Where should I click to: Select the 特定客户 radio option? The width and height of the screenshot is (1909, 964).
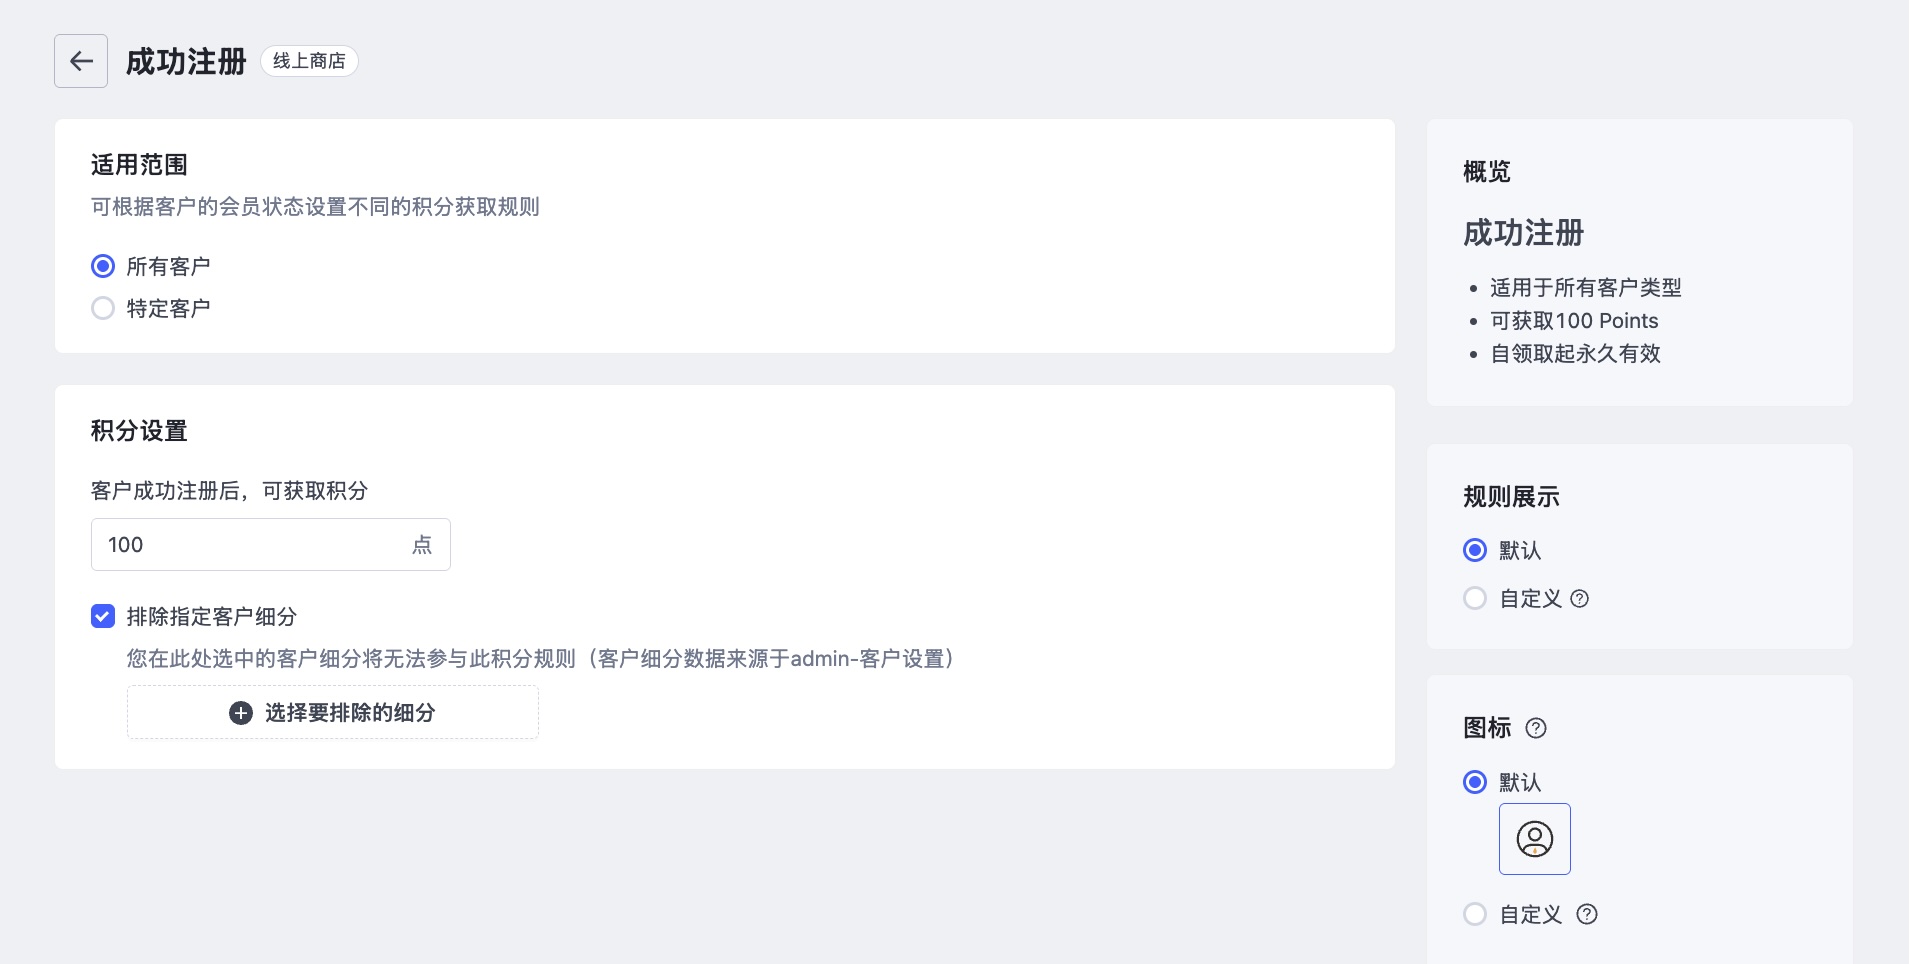103,308
